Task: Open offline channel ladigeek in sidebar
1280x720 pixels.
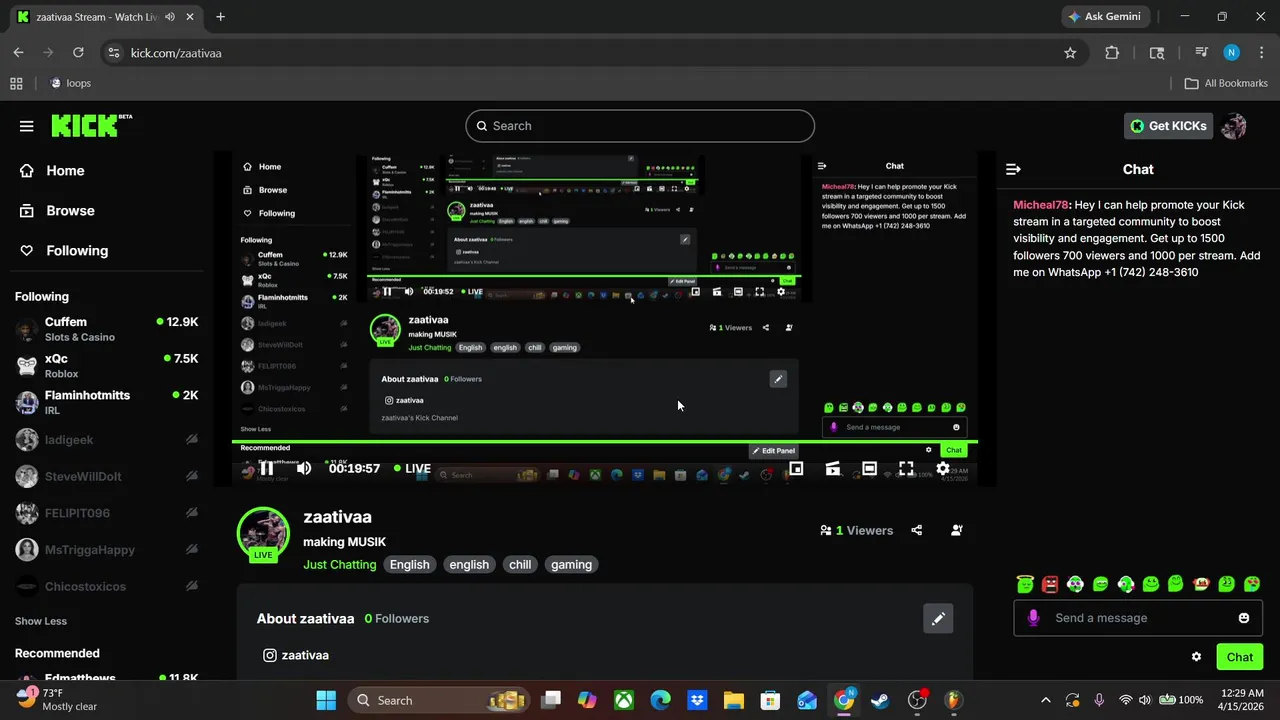Action: click(106, 440)
